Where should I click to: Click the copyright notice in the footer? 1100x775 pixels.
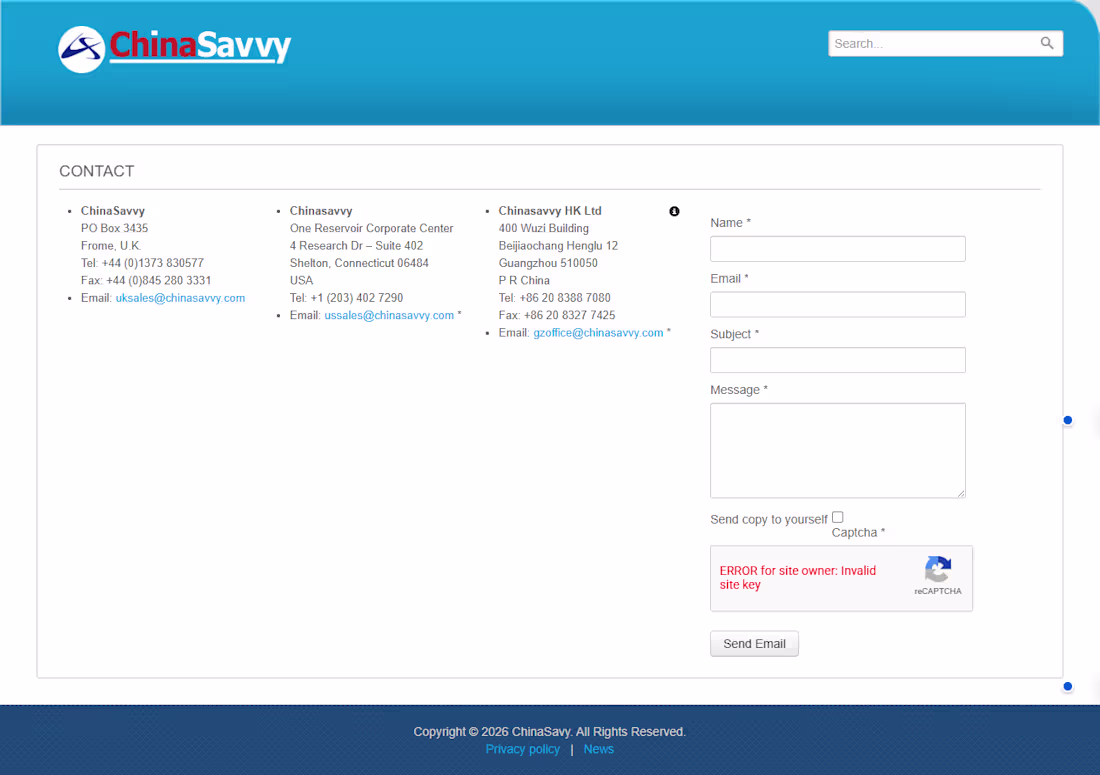(549, 732)
